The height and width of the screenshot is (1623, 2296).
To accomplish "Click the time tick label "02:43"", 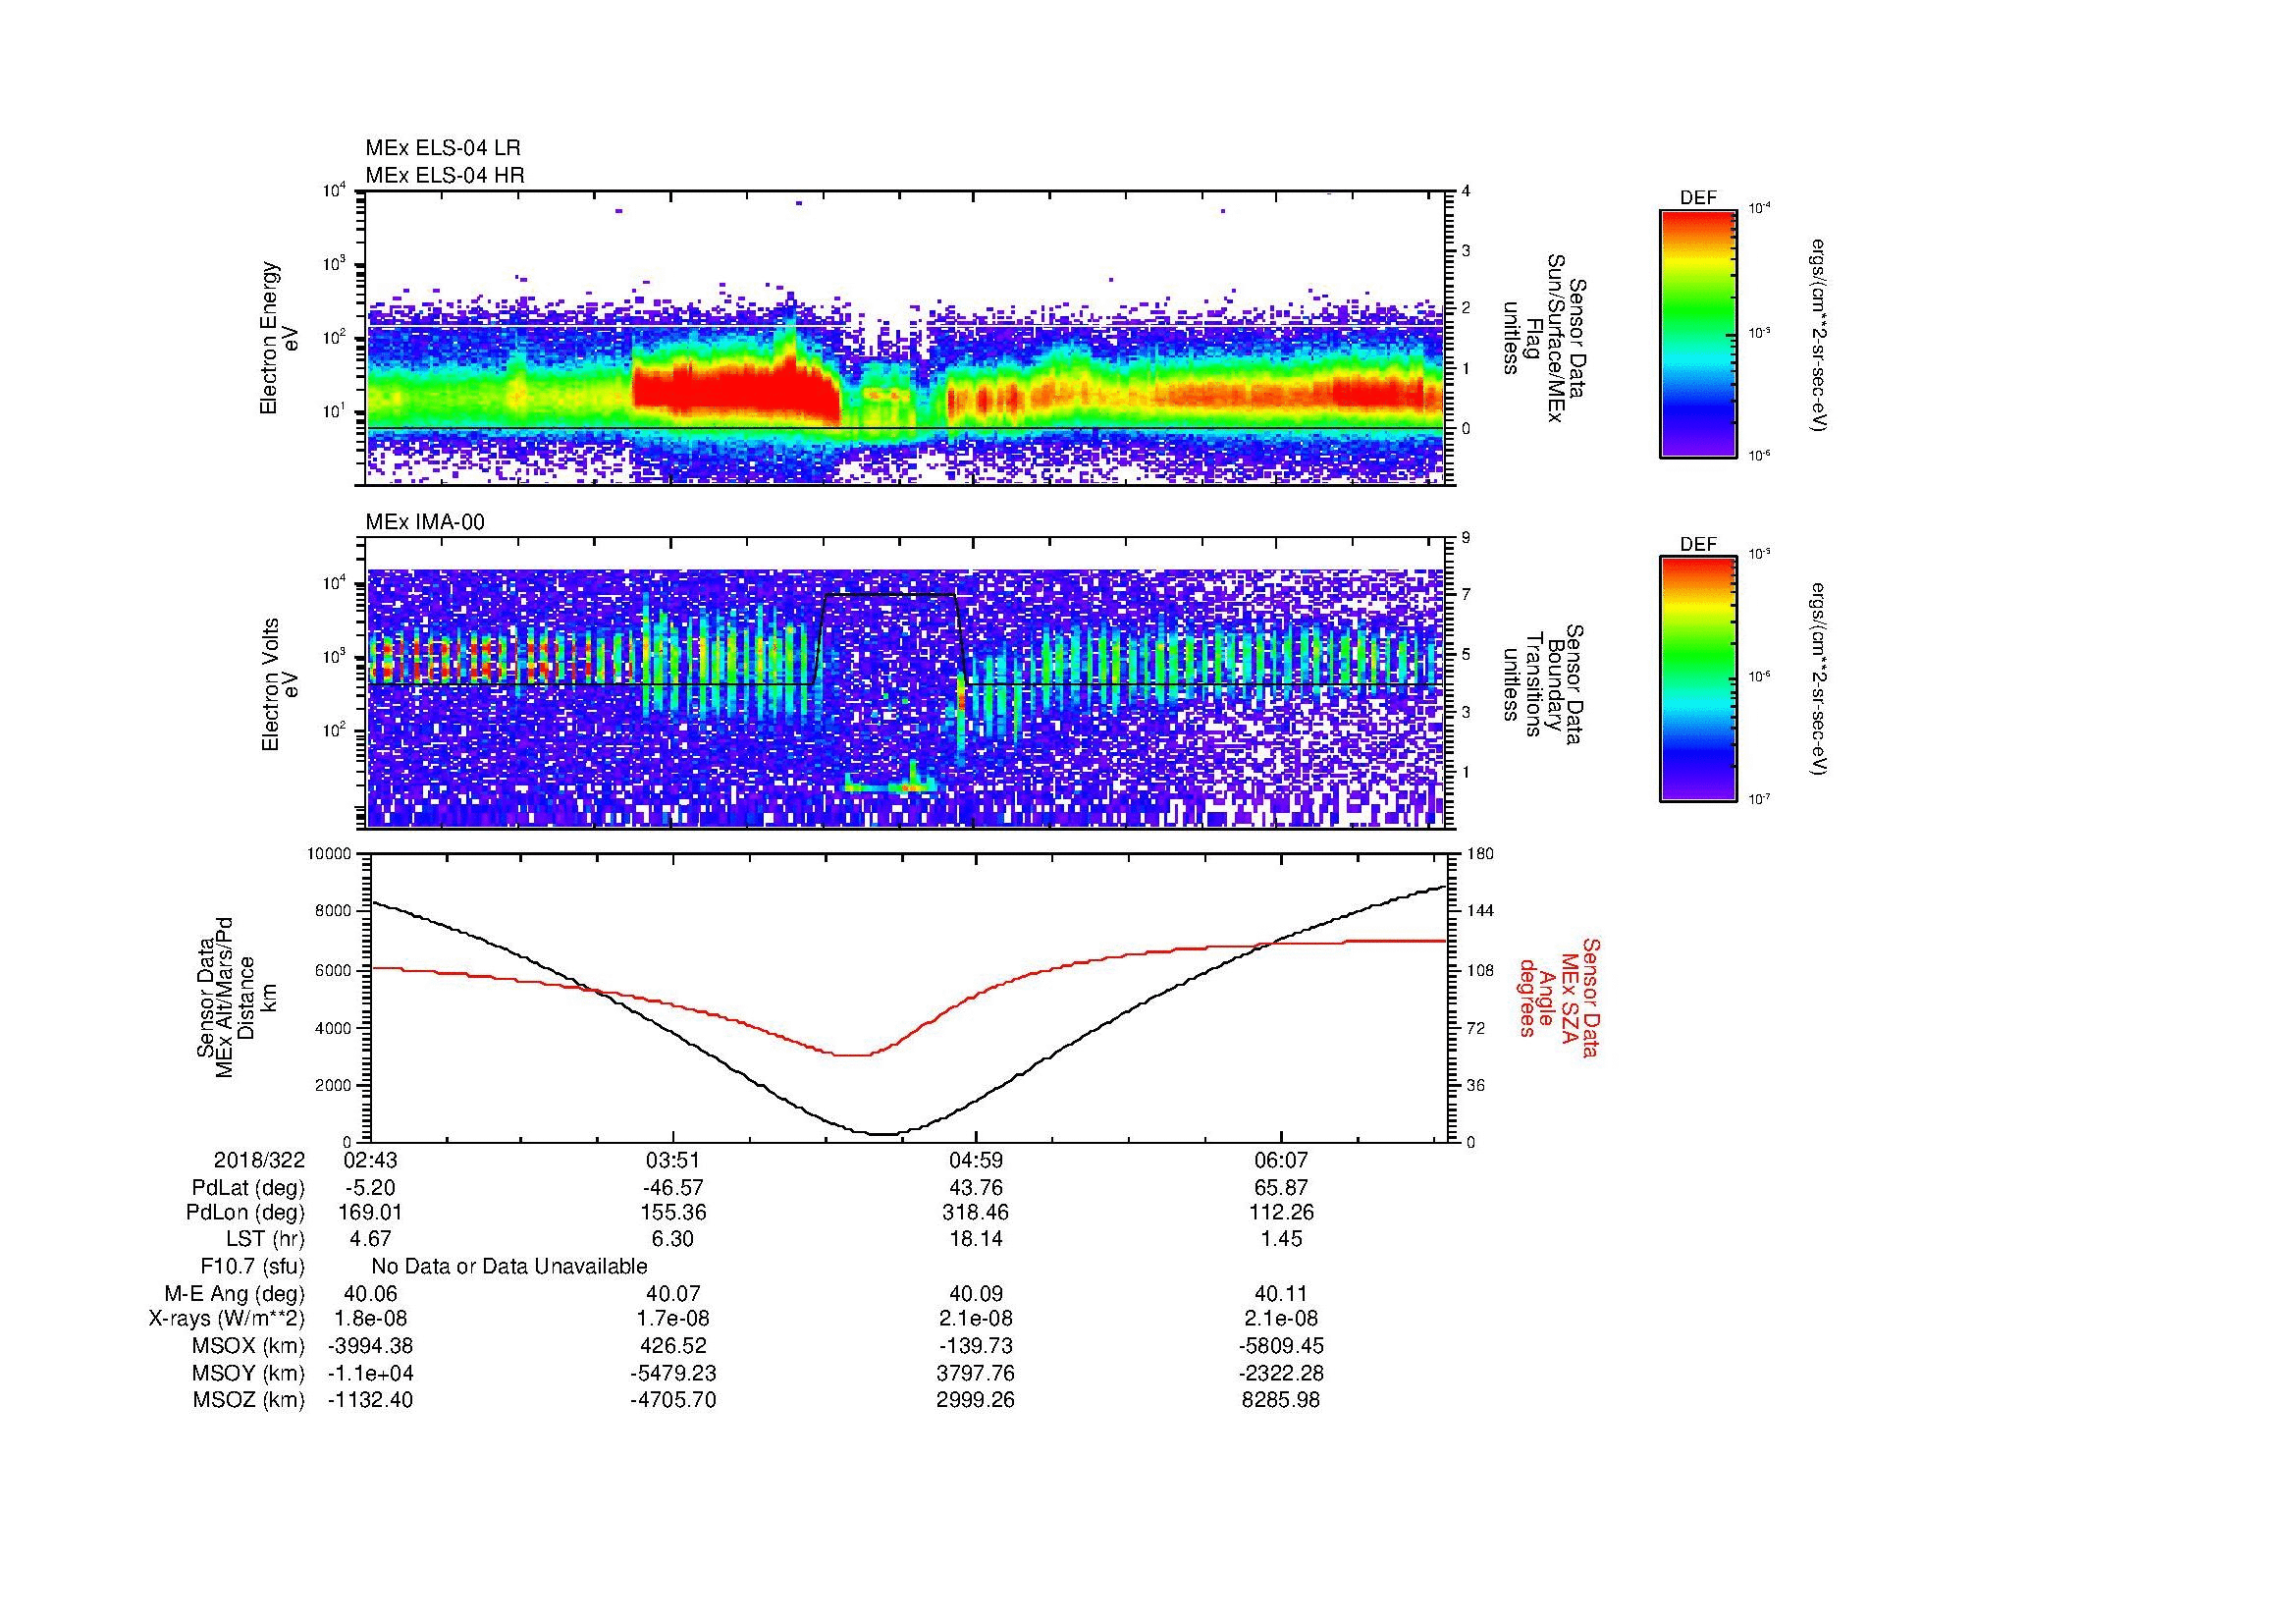I will coord(370,1161).
